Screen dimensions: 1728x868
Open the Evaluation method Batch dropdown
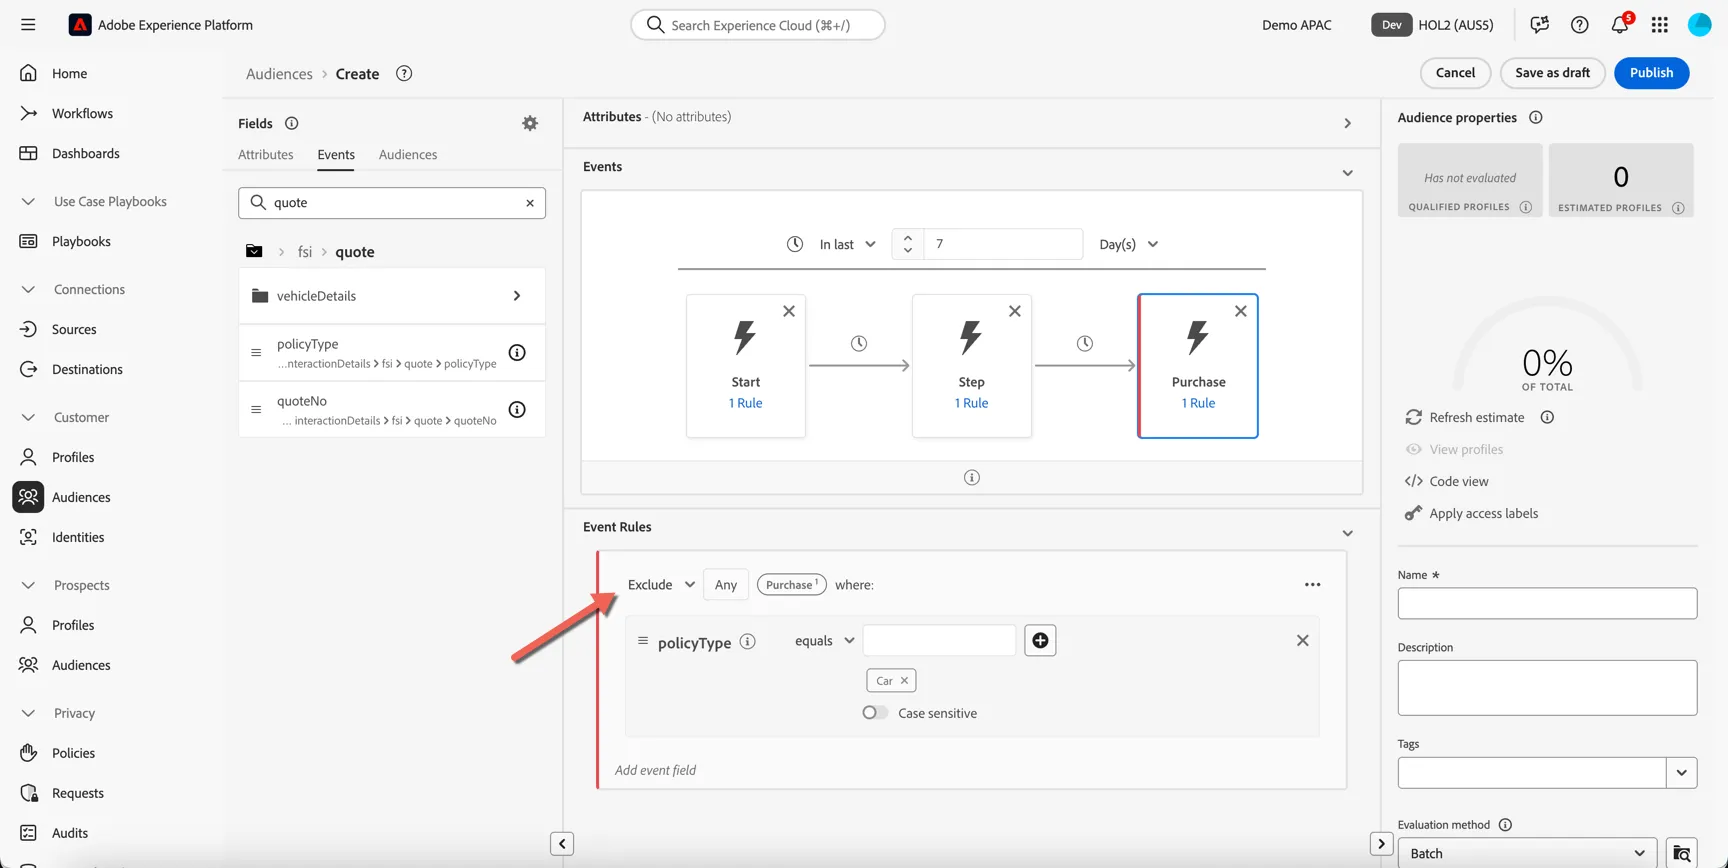click(1527, 853)
